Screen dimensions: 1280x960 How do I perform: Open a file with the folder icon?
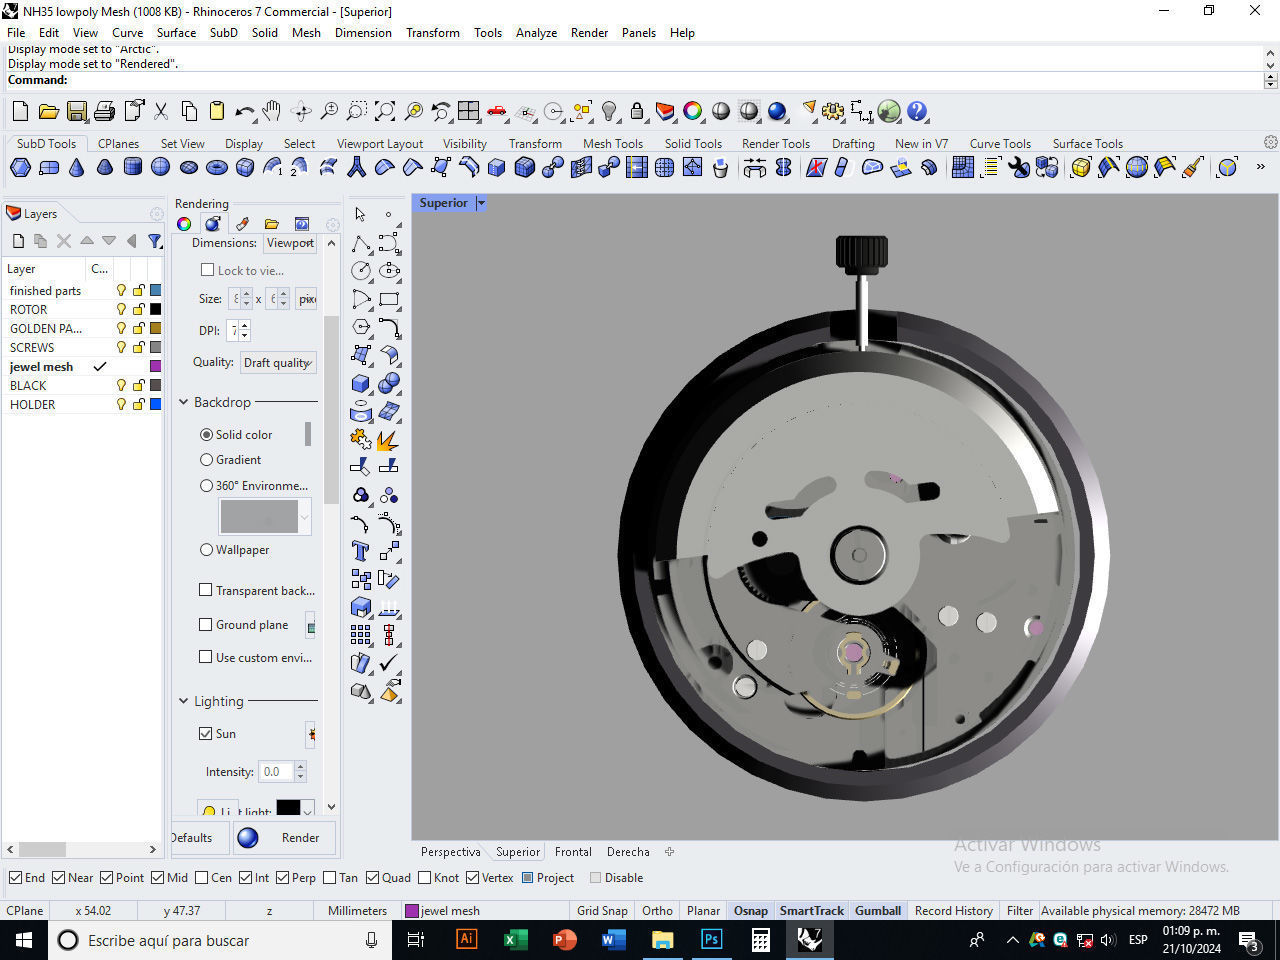[48, 111]
